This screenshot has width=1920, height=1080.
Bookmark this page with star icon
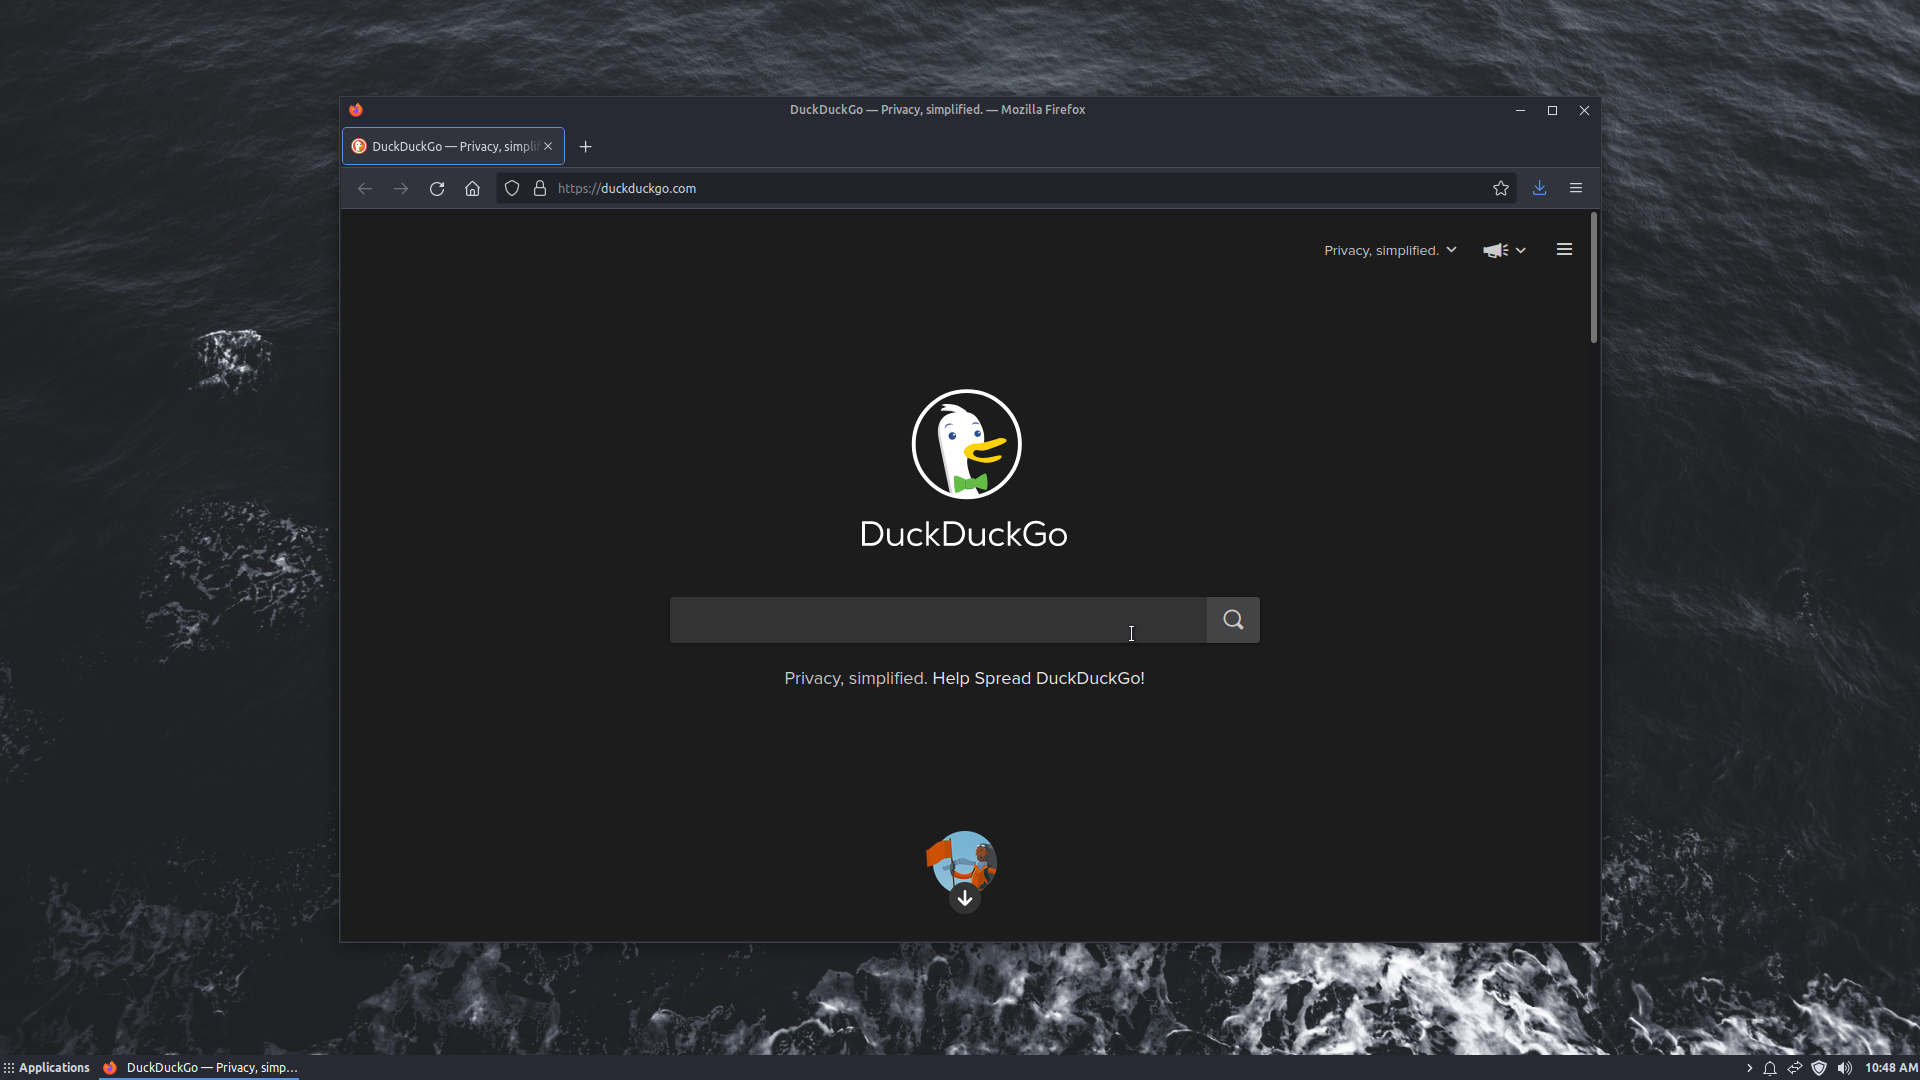click(x=1500, y=188)
